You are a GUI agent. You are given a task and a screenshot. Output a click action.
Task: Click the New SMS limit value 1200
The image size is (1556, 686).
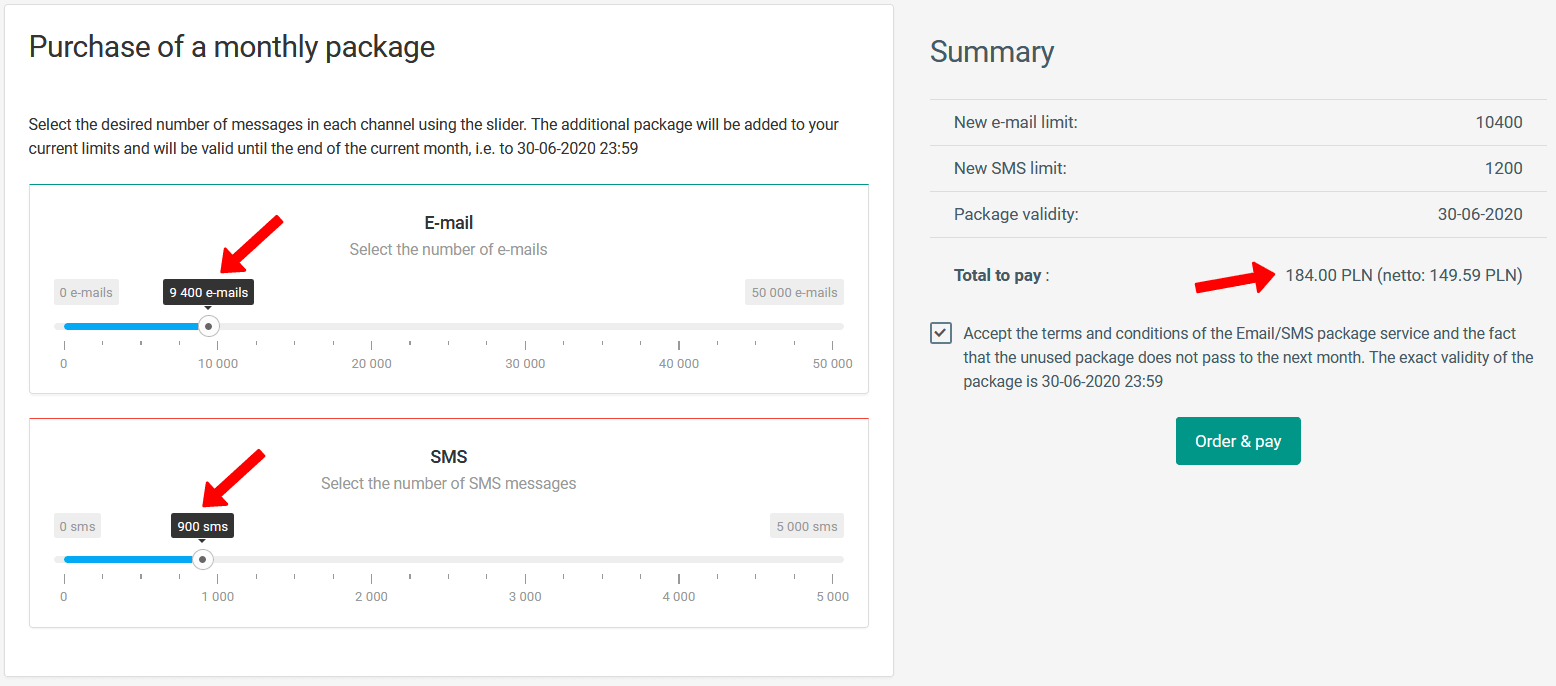(1503, 168)
